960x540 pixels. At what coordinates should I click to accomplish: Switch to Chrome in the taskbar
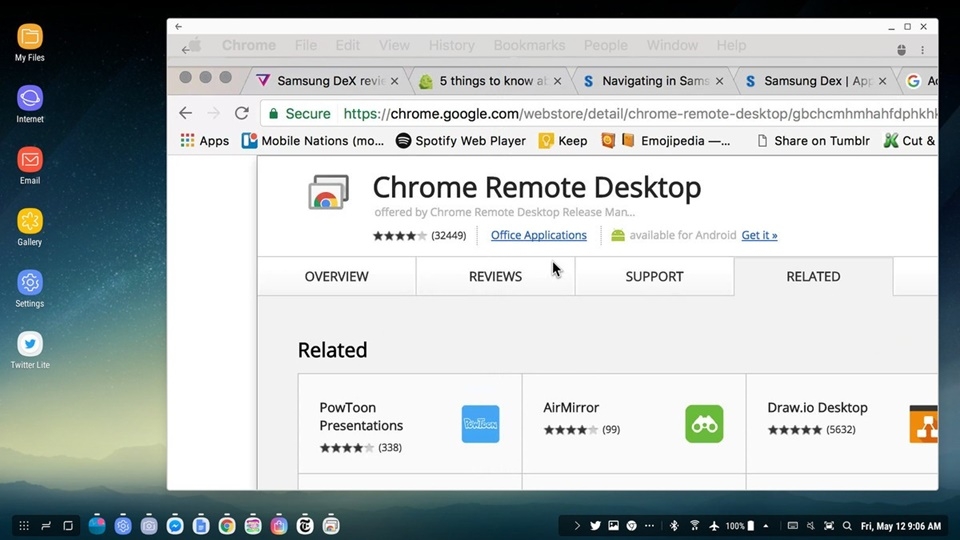227,525
